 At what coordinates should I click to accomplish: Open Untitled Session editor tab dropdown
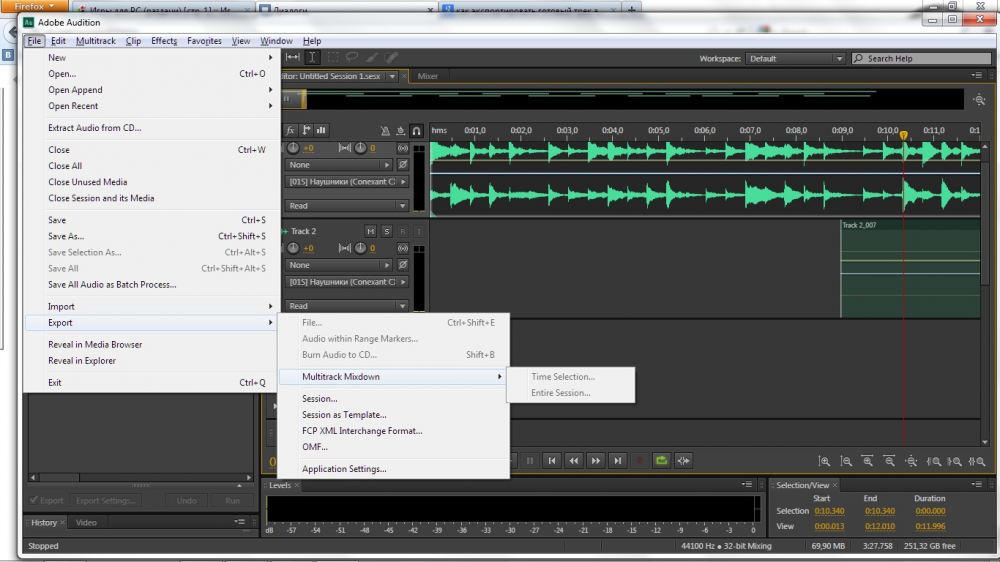tap(392, 76)
